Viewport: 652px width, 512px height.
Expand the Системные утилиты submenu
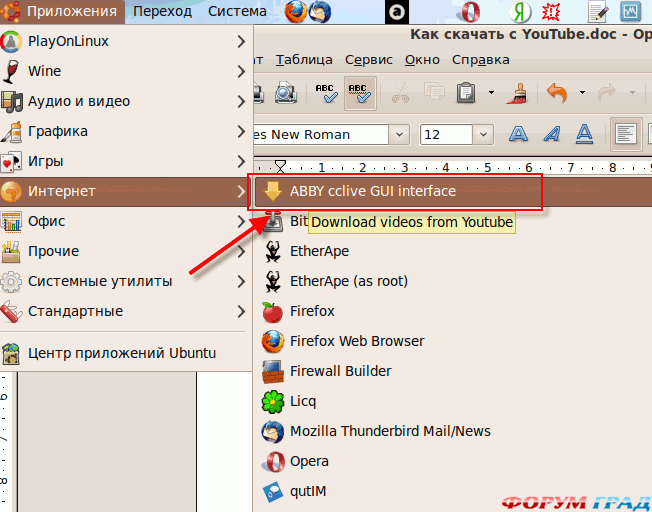pos(125,281)
